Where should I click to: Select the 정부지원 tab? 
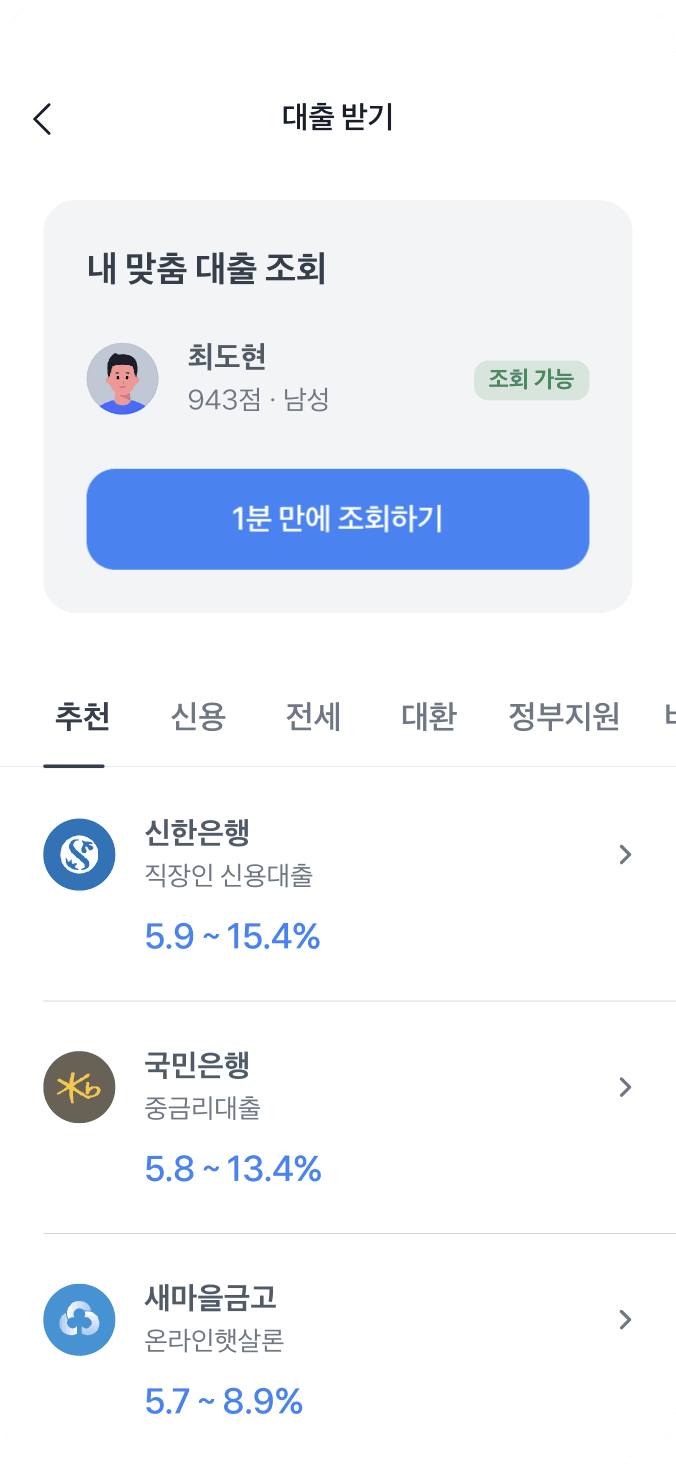tap(564, 717)
